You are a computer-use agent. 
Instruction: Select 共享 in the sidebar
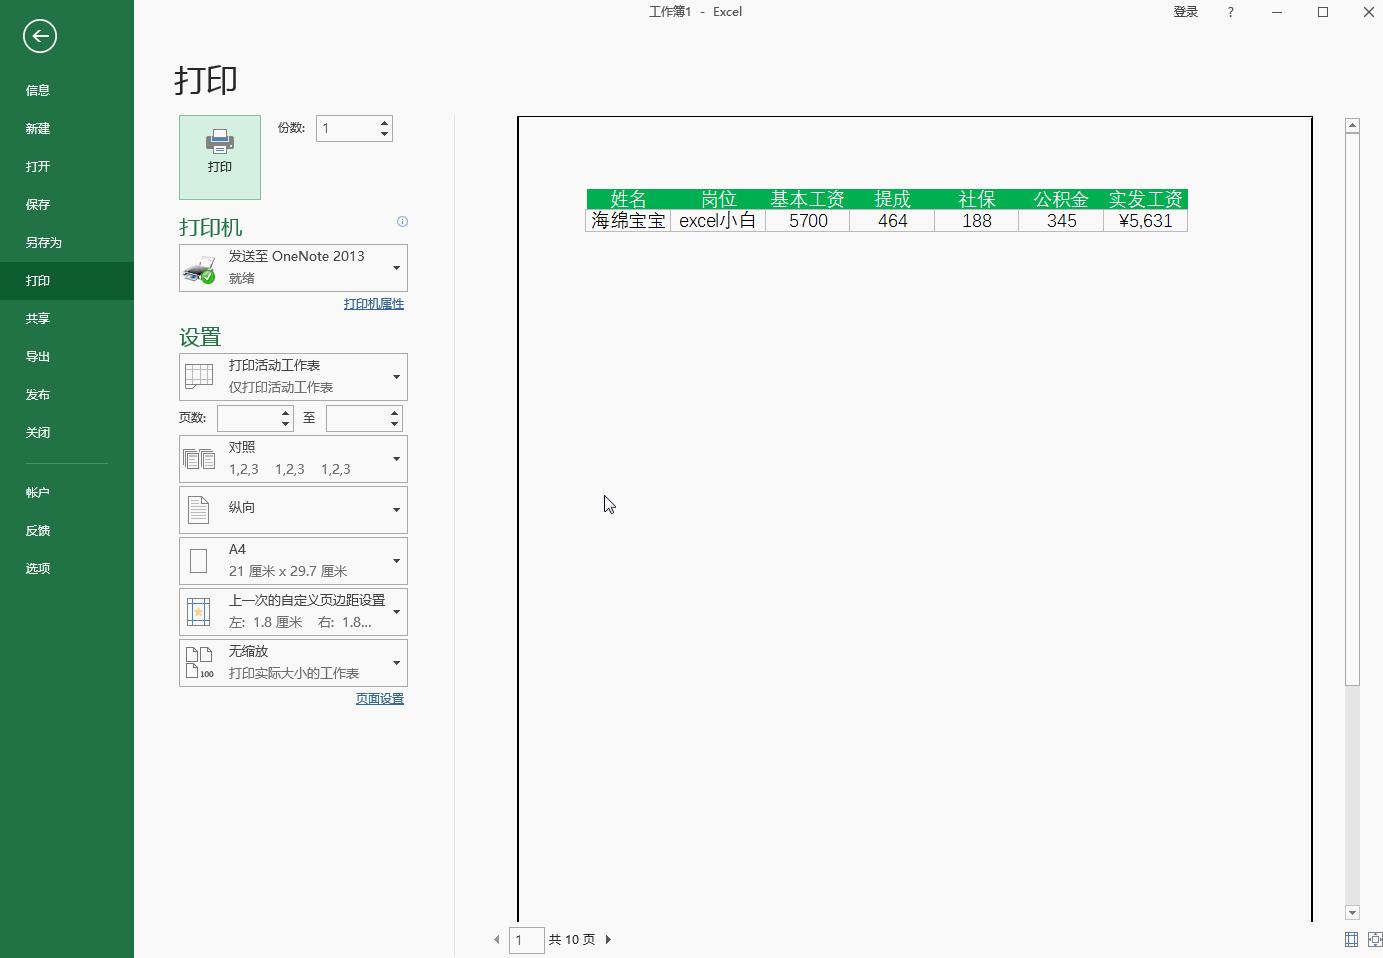67,319
